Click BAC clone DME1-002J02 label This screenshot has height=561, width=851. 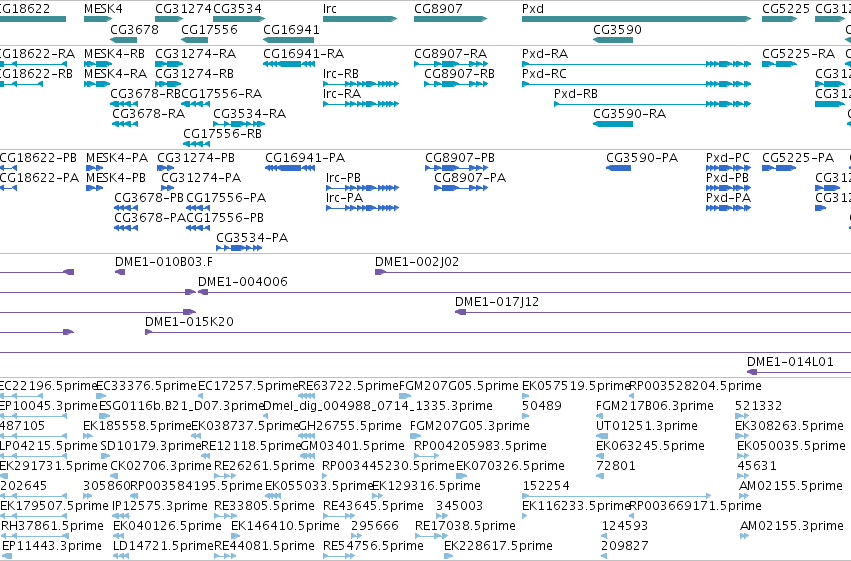click(x=417, y=262)
